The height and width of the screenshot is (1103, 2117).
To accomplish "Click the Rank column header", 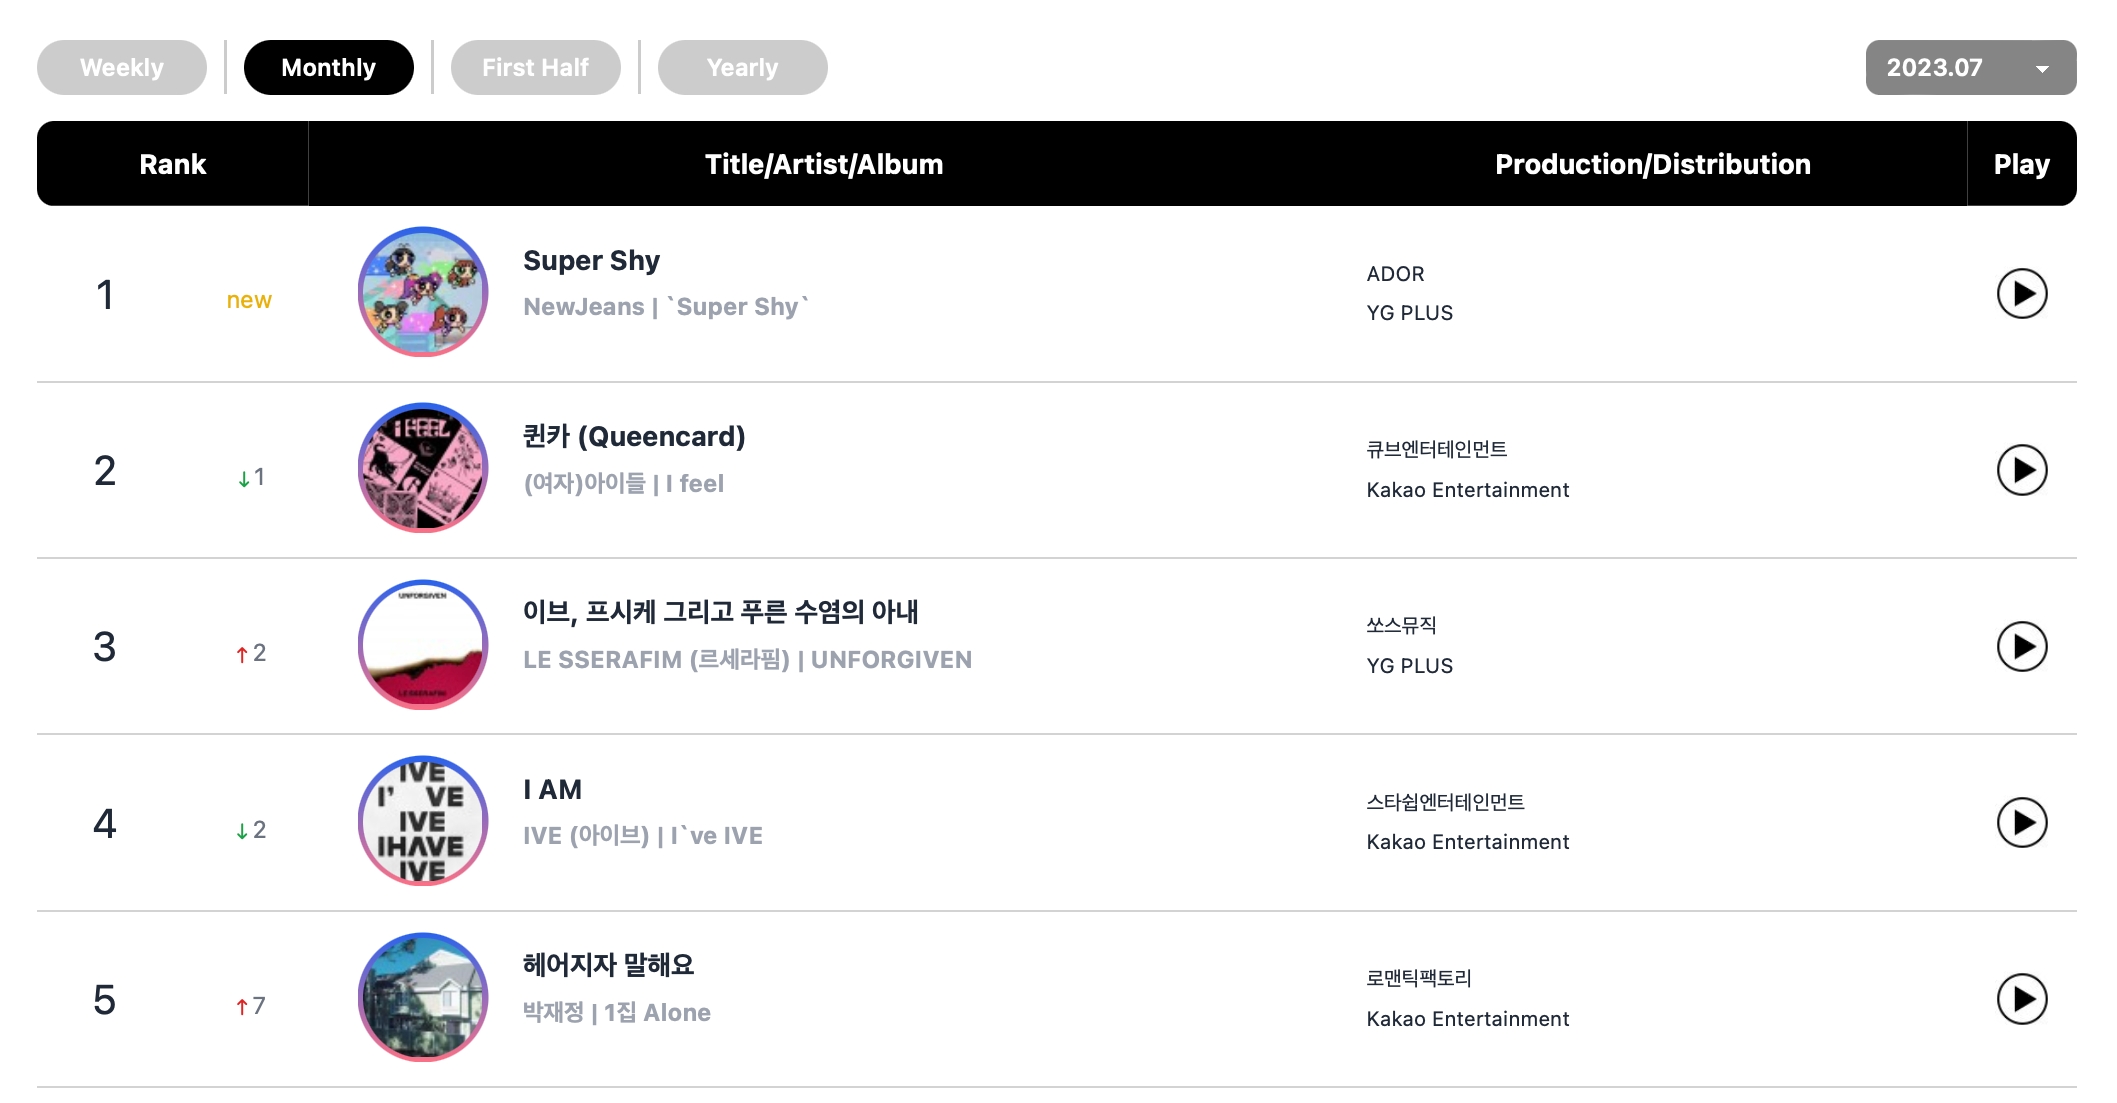I will tap(172, 164).
